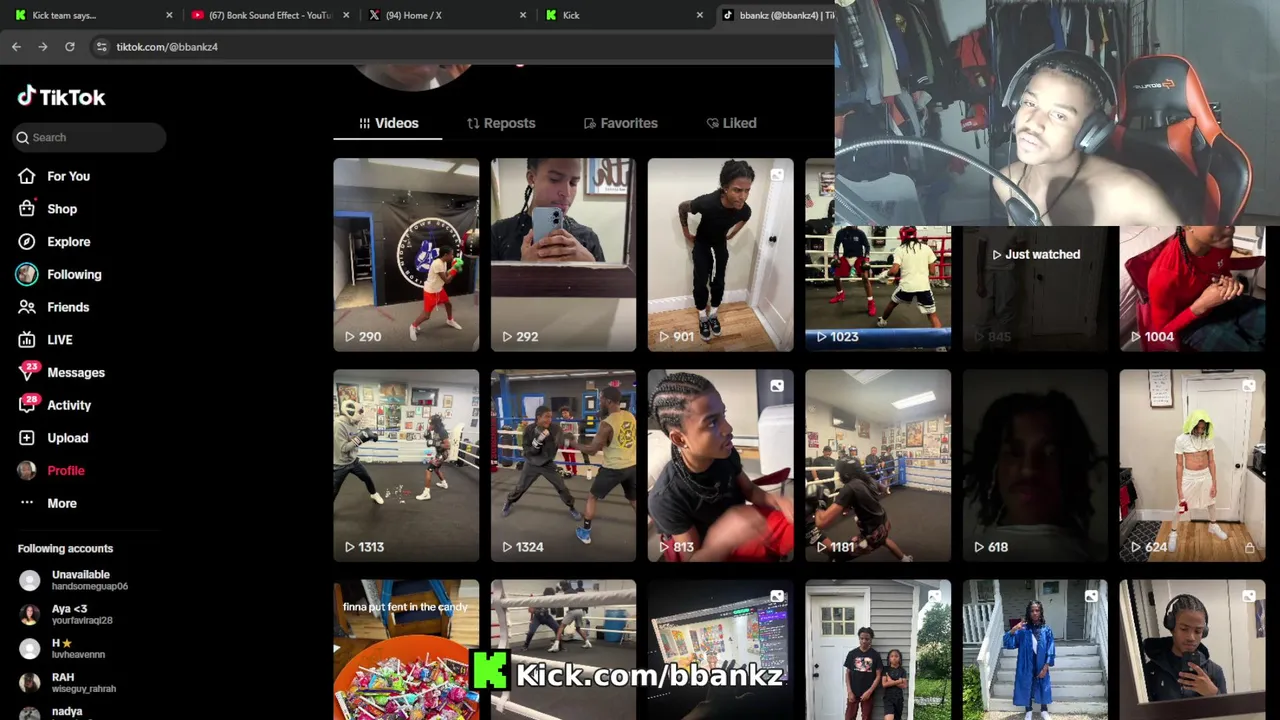Click the Liked heart icon
Viewport: 1280px width, 720px height.
coord(712,123)
